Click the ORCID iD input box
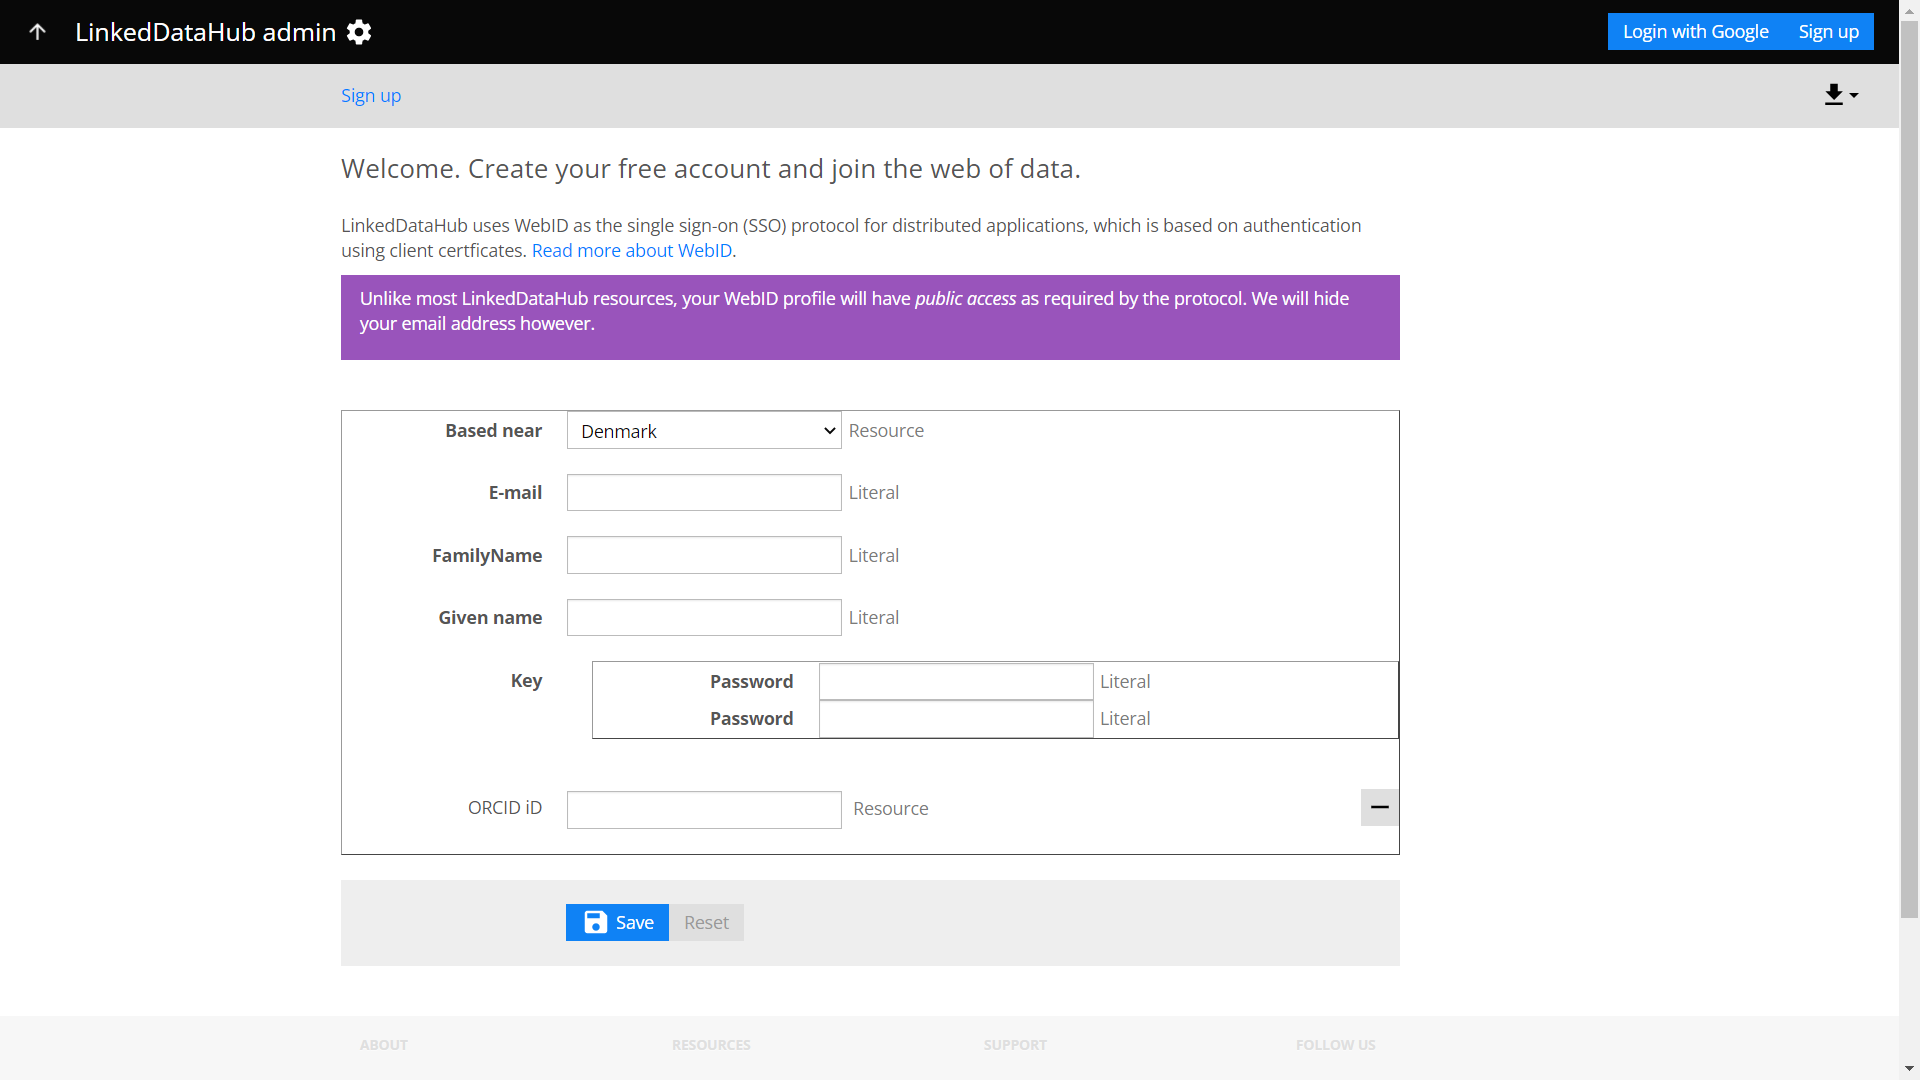 click(703, 809)
